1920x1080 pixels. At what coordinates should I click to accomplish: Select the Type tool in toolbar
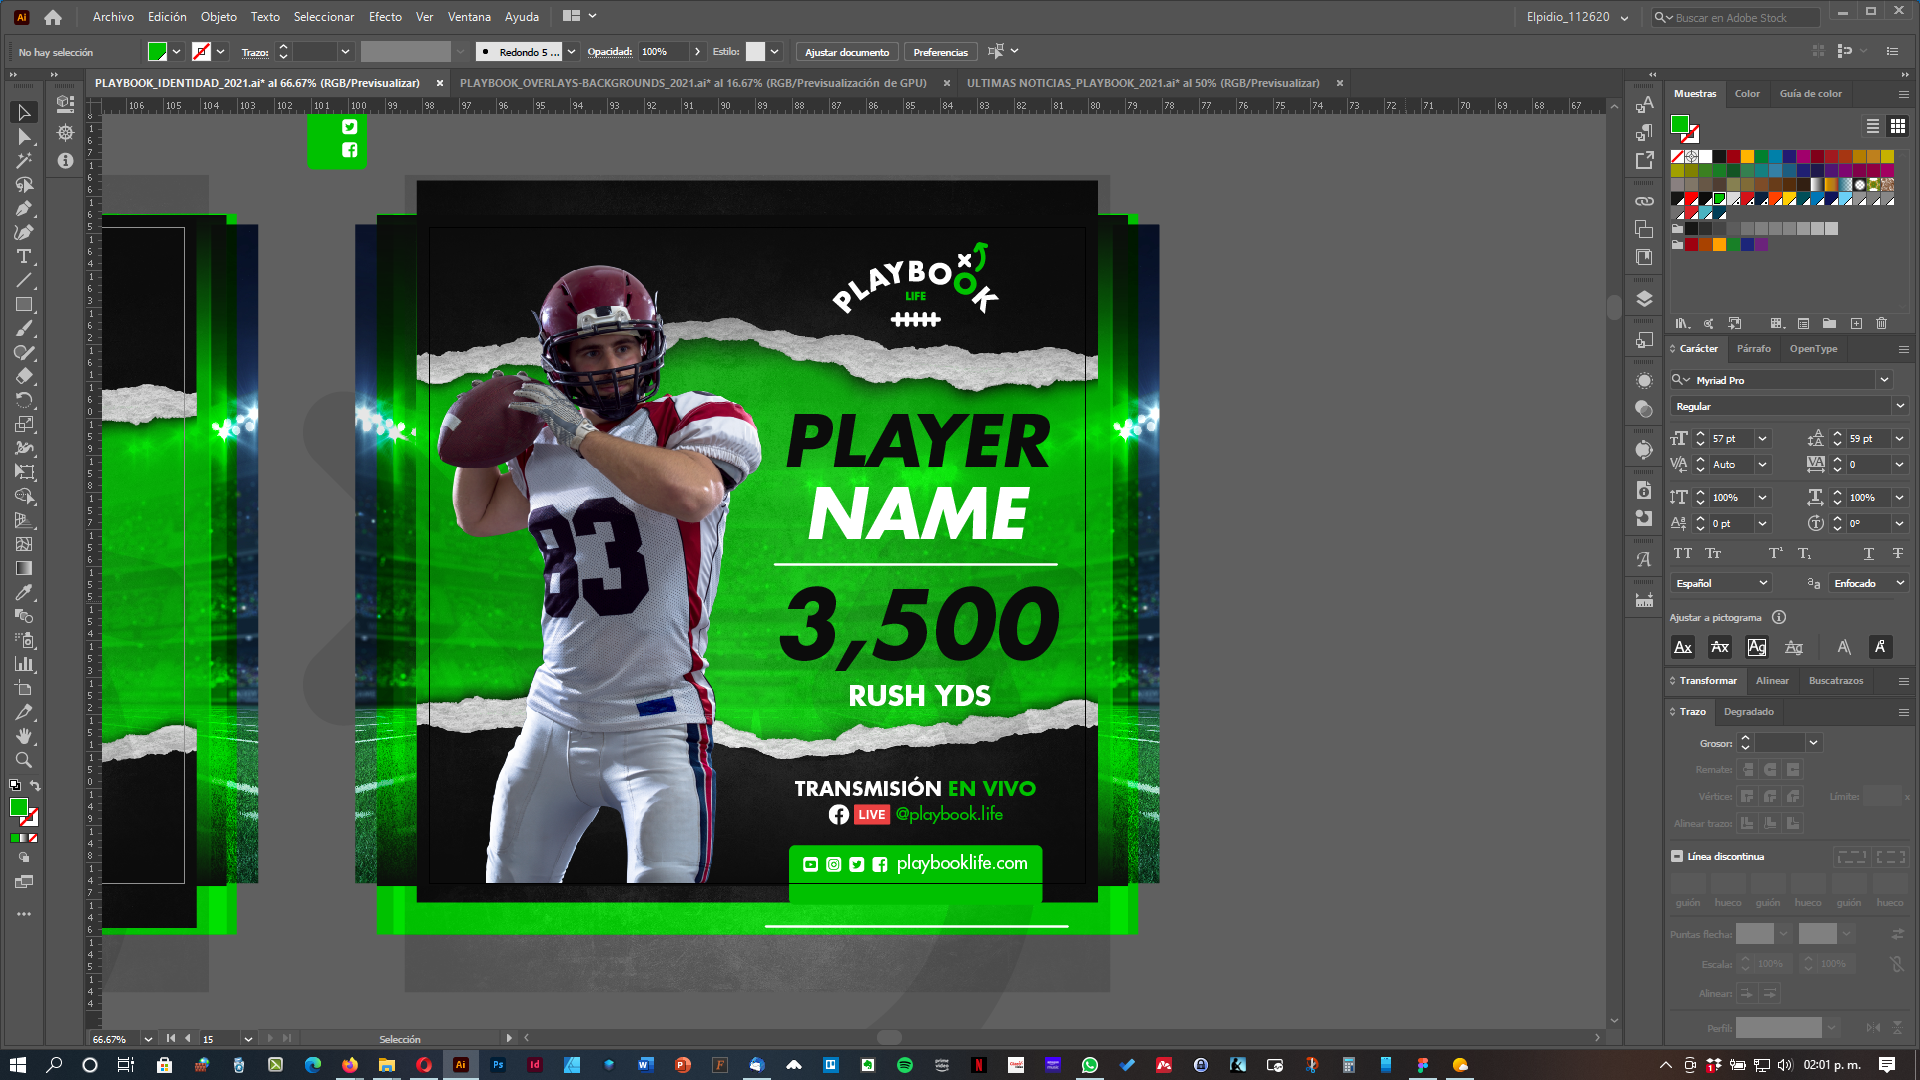click(x=24, y=257)
